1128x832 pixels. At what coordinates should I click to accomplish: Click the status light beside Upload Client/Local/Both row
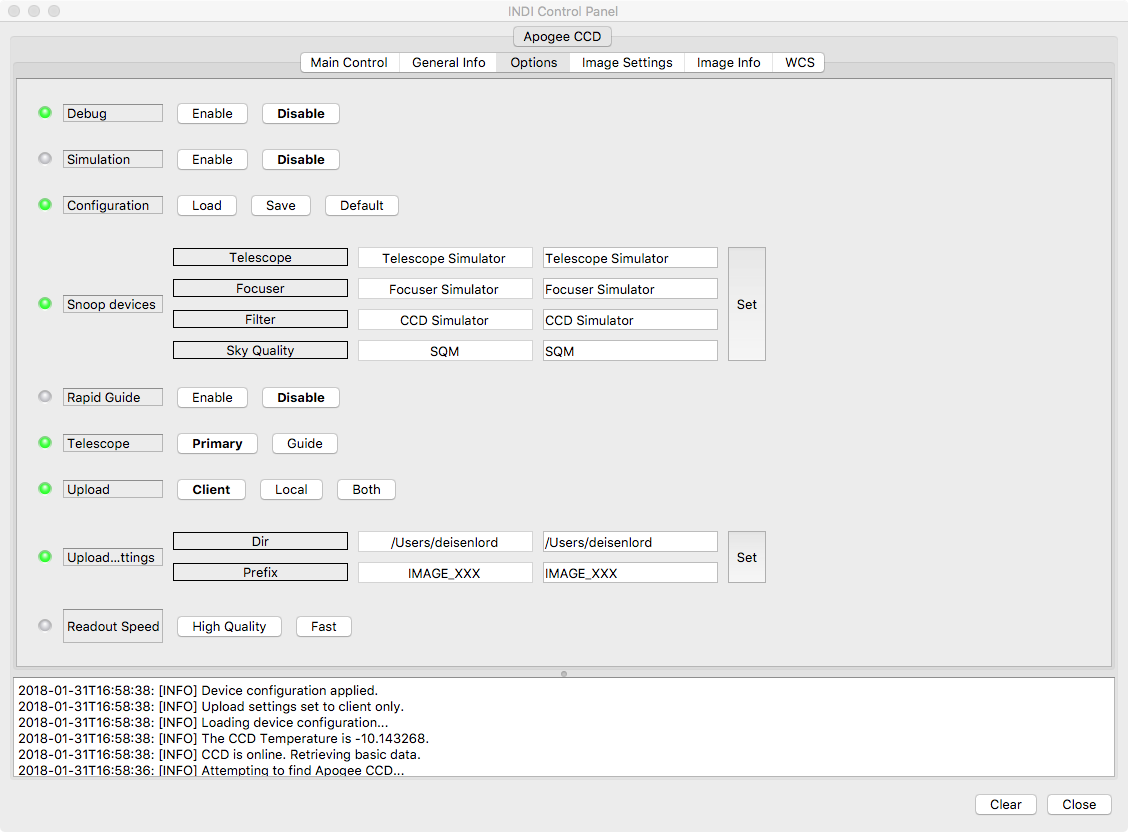tap(45, 489)
